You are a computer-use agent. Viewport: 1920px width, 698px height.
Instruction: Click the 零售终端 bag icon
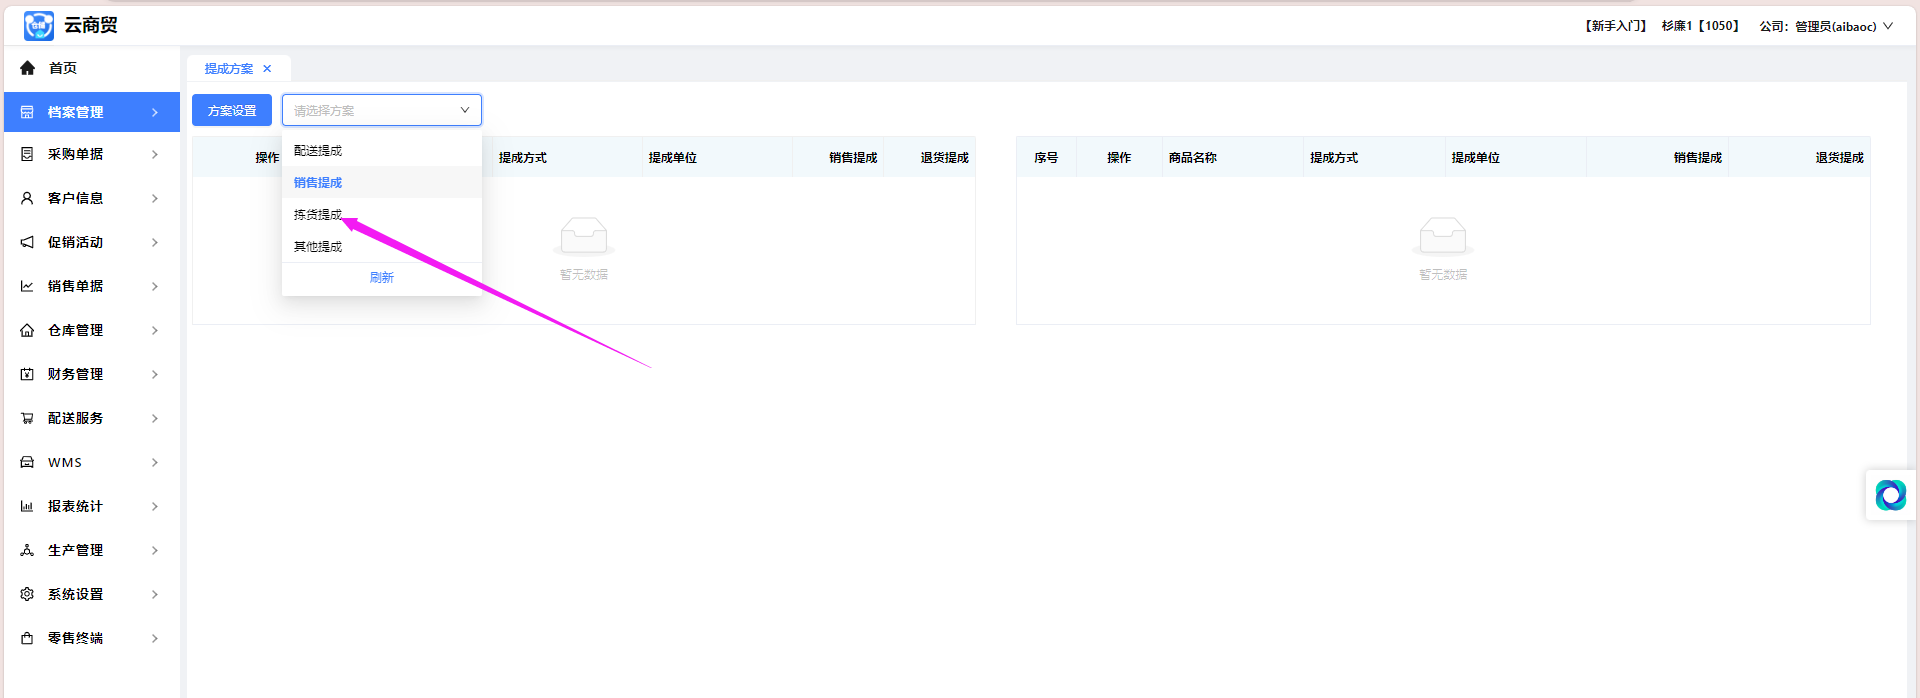pyautogui.click(x=27, y=638)
